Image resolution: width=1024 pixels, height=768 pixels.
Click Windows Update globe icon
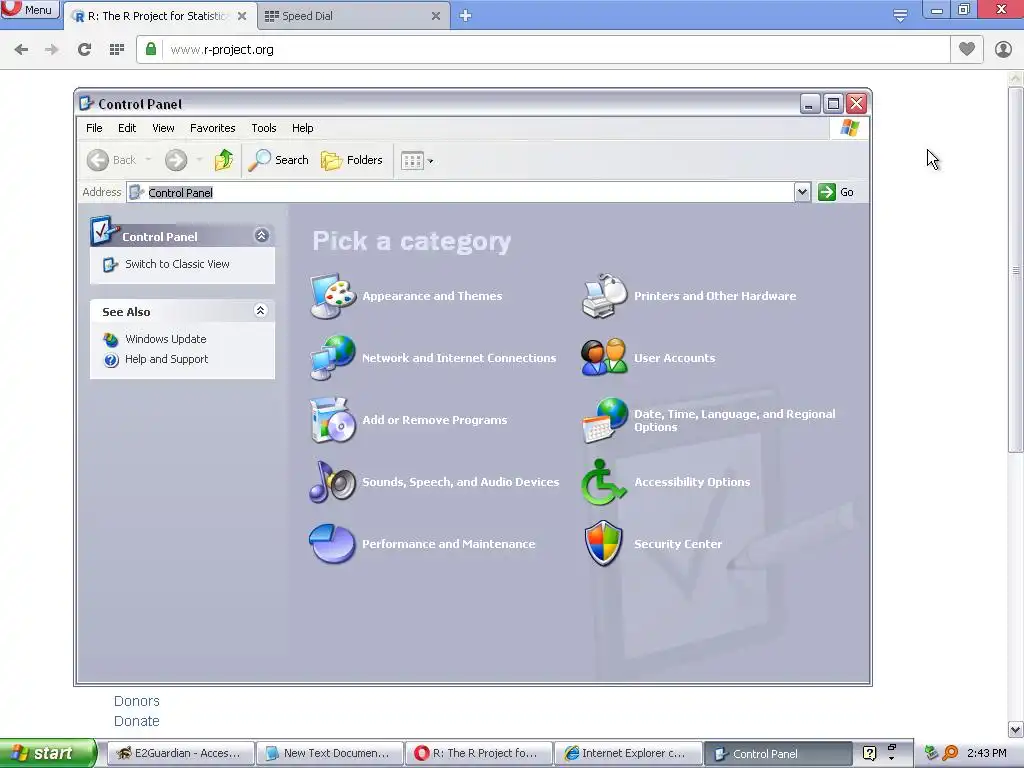click(x=111, y=340)
